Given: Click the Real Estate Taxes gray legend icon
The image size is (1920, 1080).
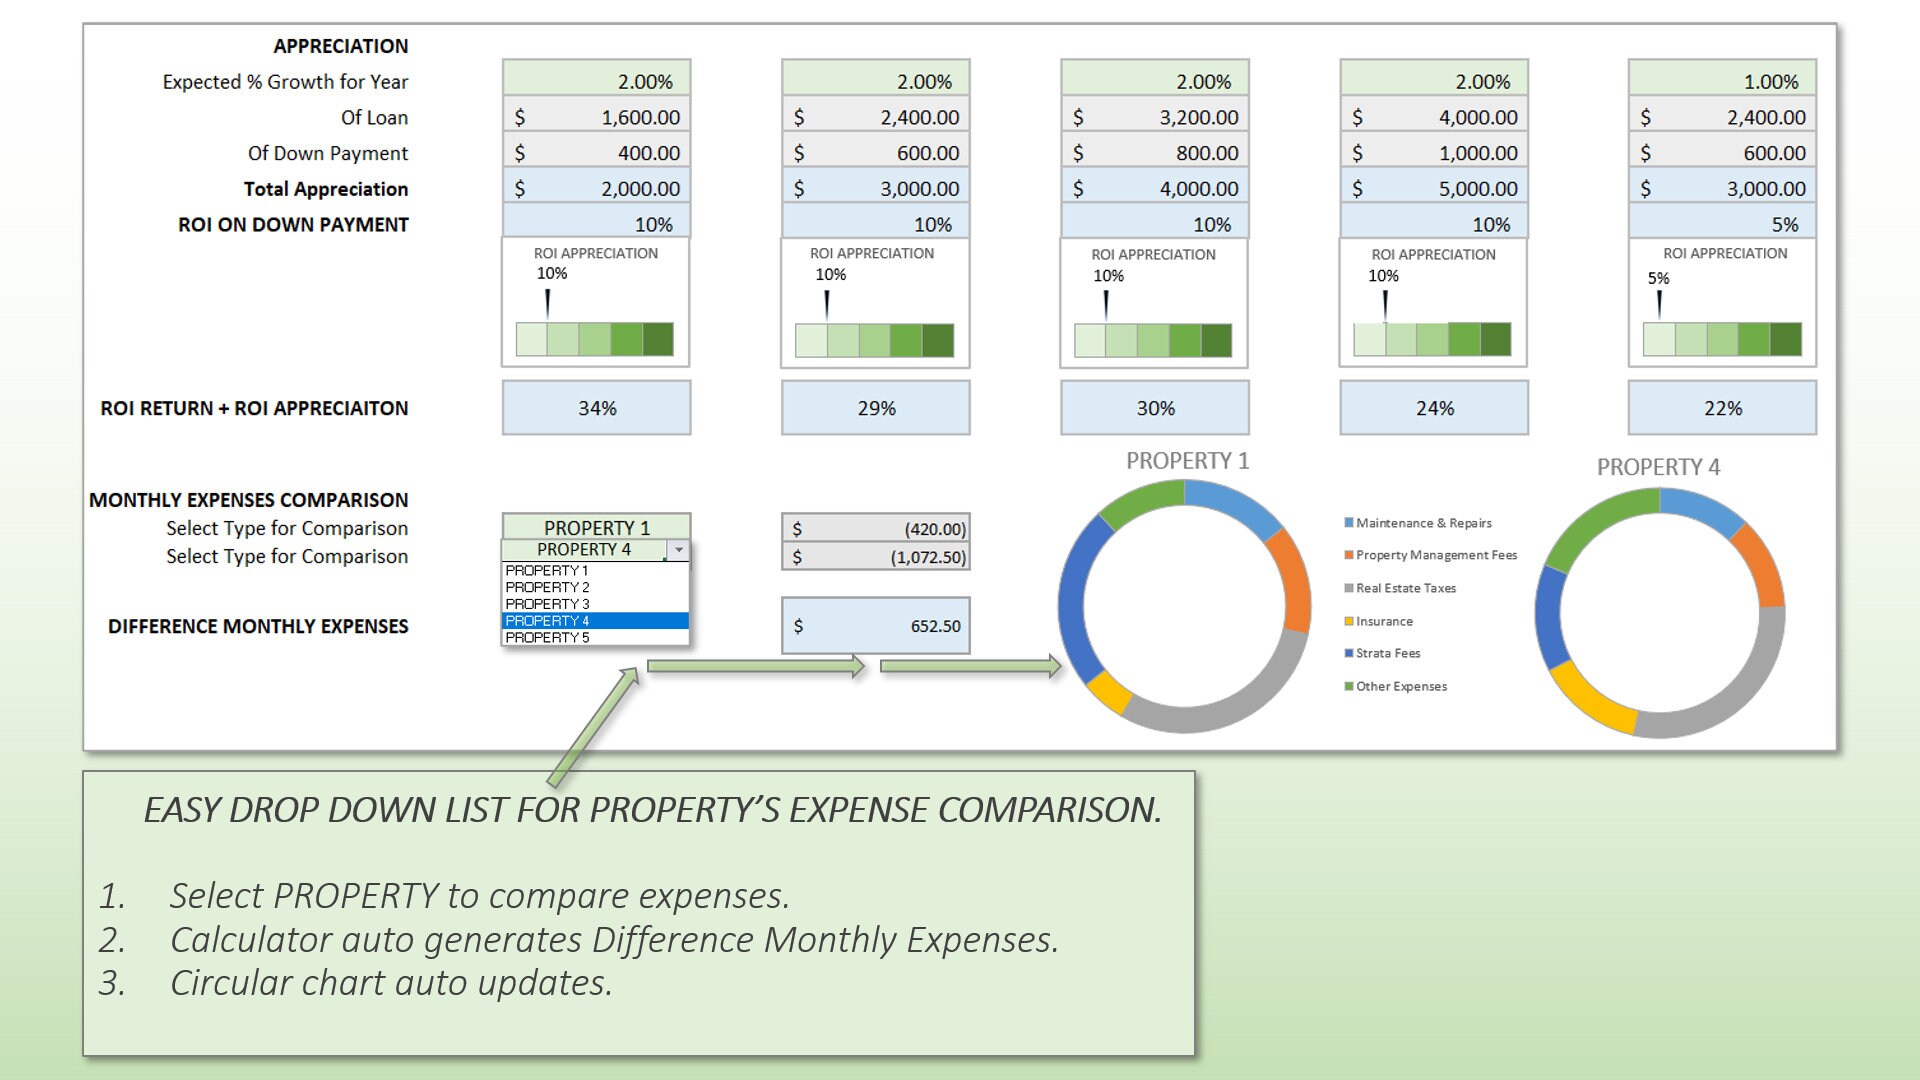Looking at the screenshot, I should click(1348, 588).
